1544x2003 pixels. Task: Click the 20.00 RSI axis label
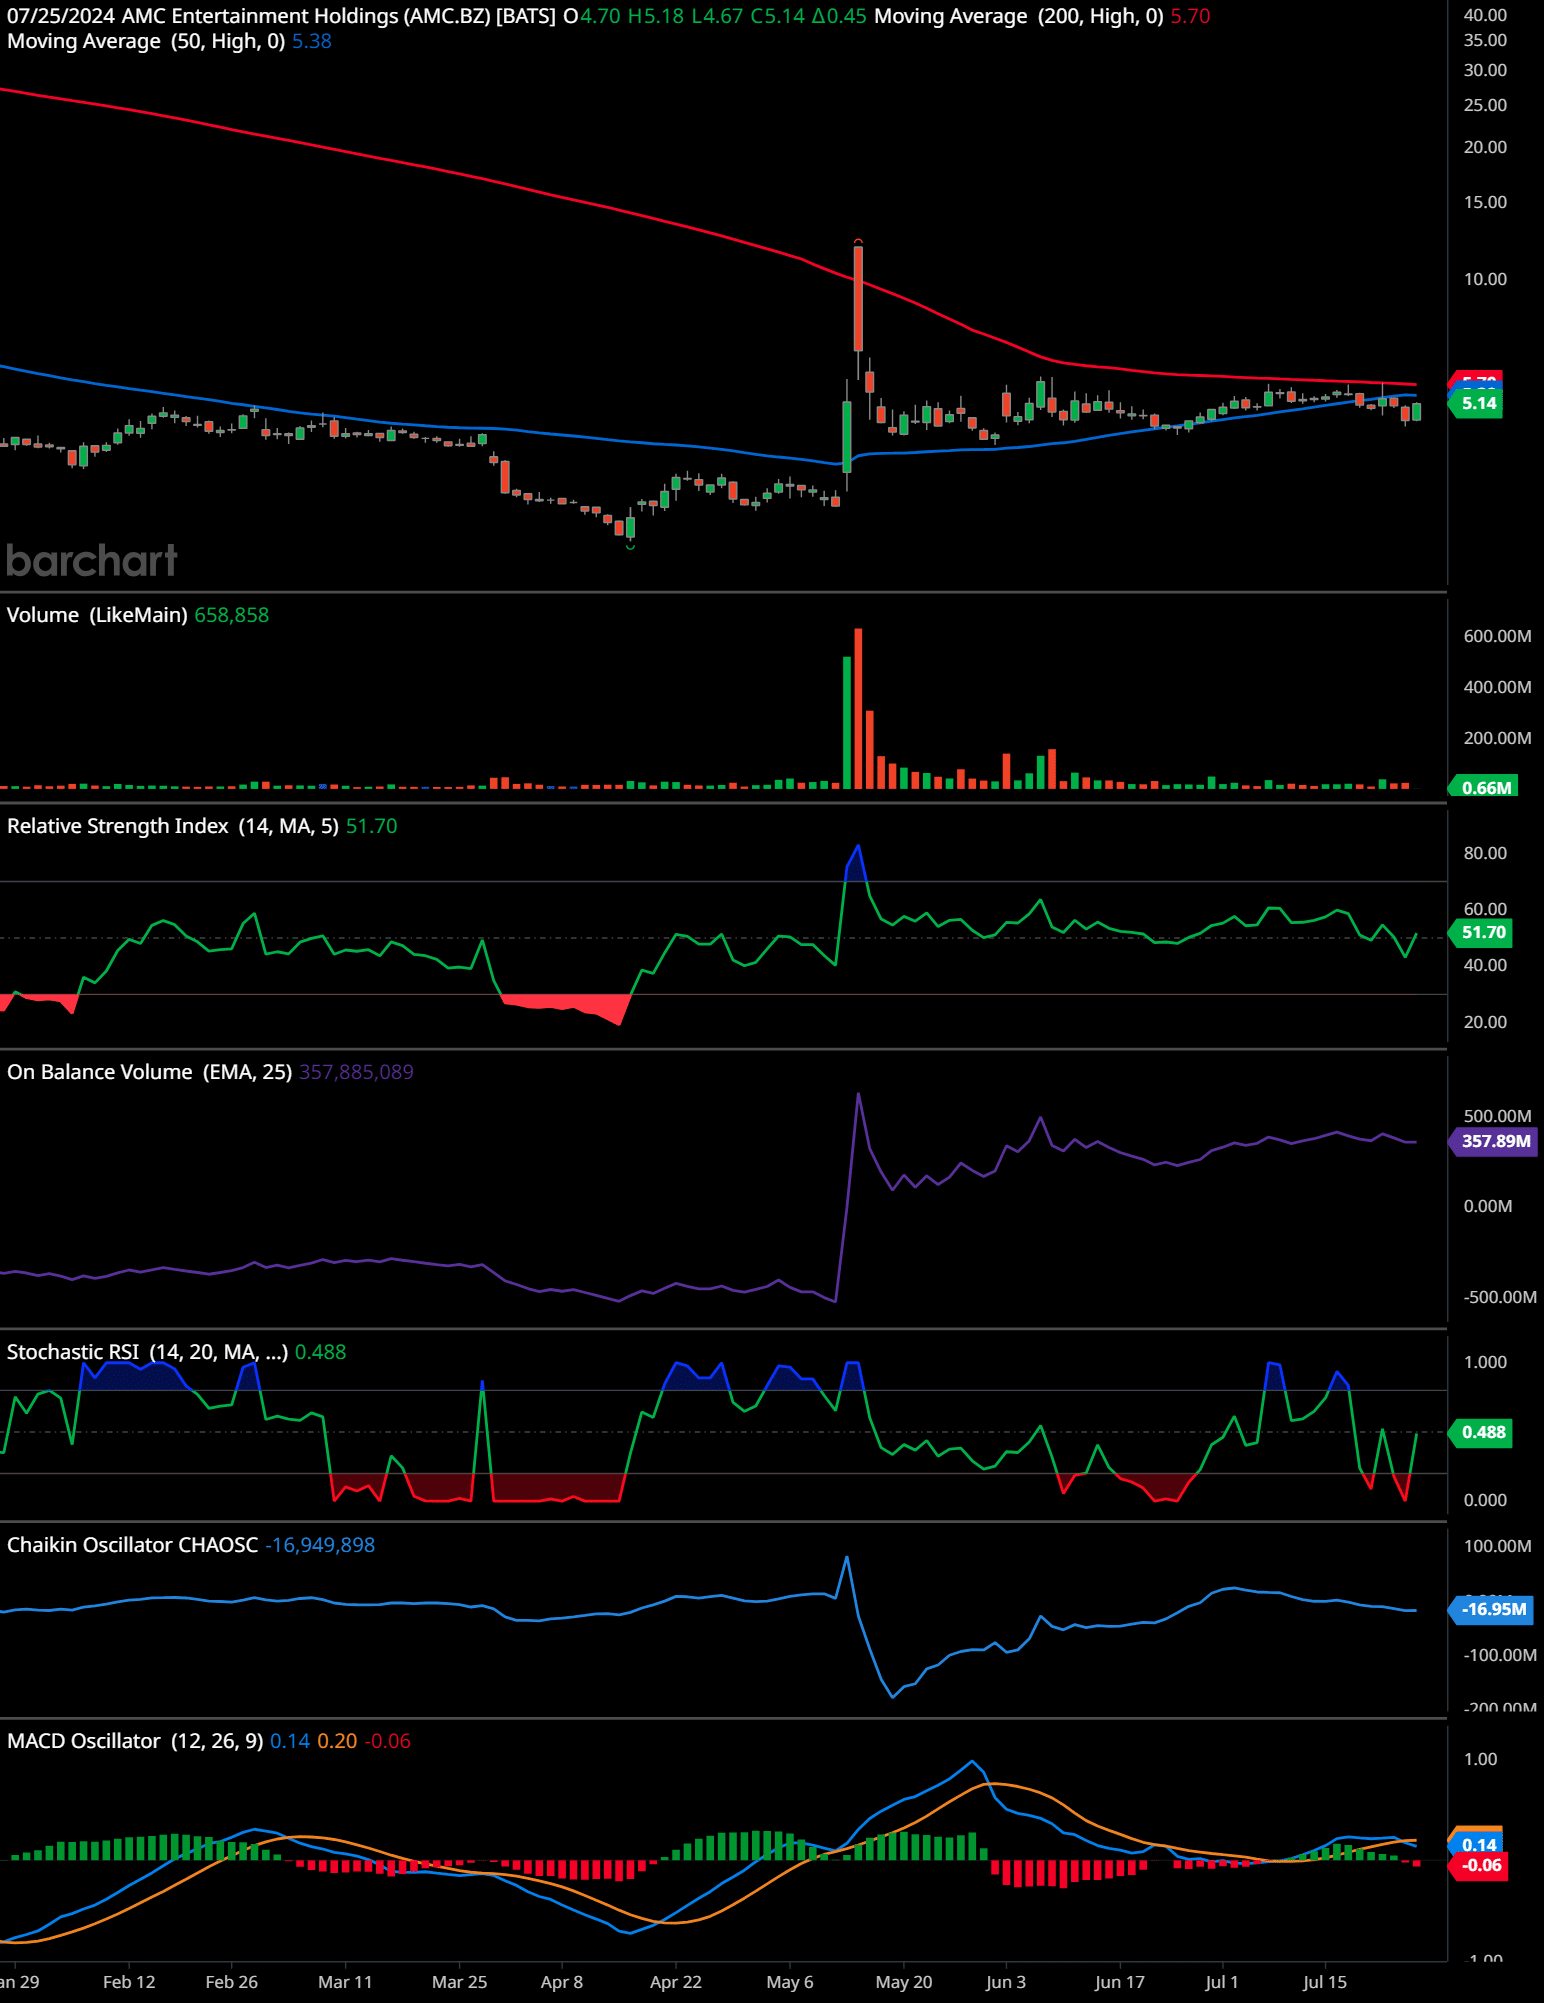1485,1022
